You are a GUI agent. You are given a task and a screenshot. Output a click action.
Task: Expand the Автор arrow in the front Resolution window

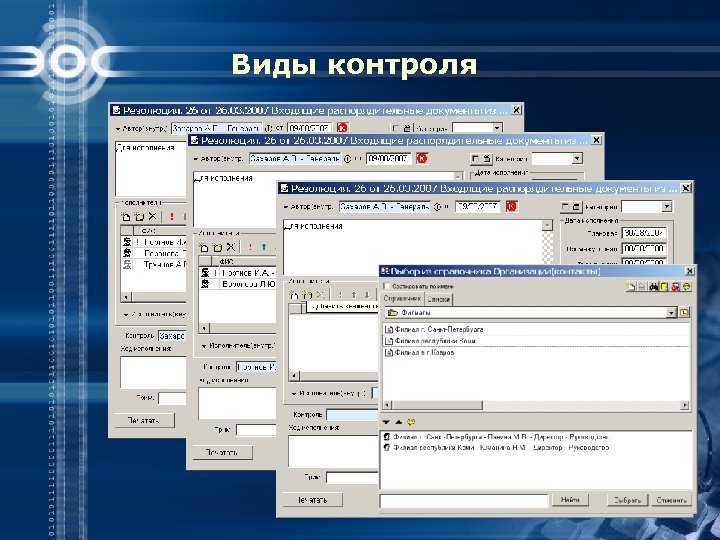coord(286,208)
